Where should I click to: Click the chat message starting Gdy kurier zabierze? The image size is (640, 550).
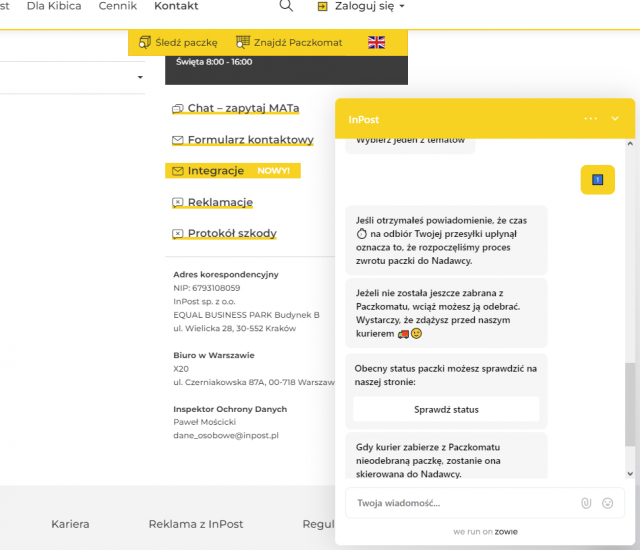pos(446,456)
